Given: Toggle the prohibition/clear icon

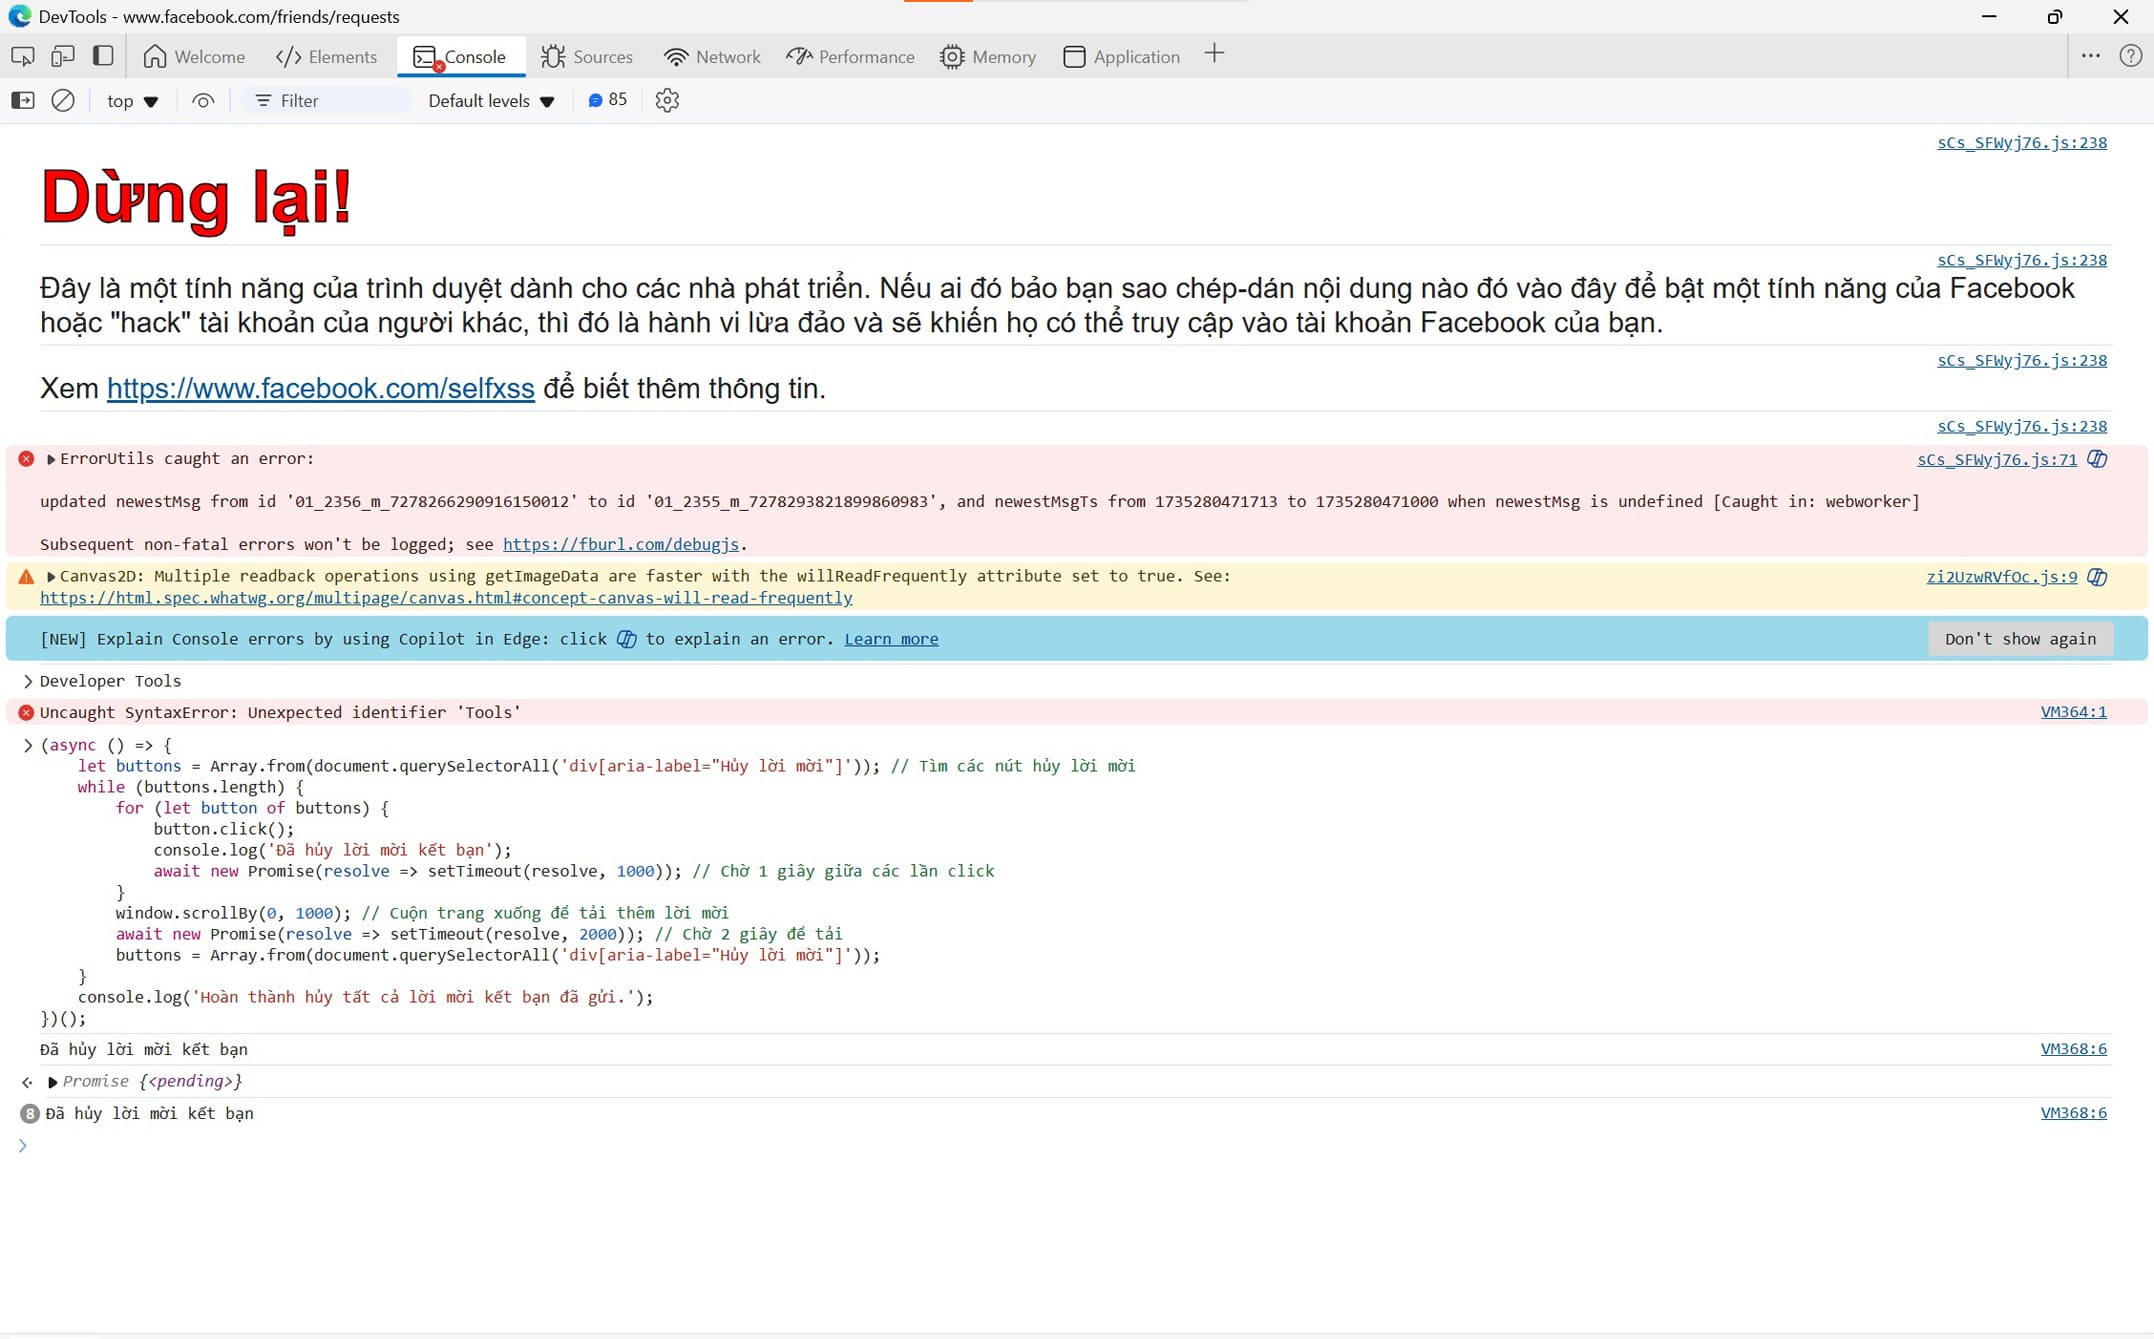Looking at the screenshot, I should 62,99.
